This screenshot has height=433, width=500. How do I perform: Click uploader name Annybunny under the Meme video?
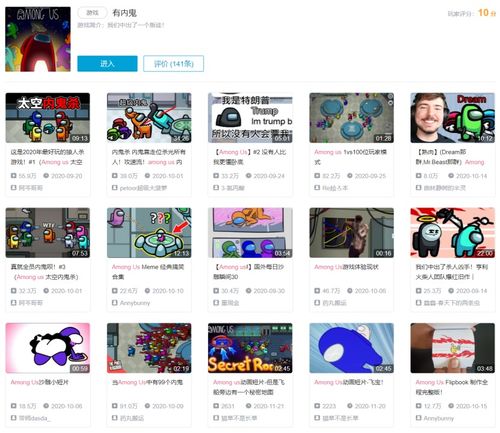point(135,303)
